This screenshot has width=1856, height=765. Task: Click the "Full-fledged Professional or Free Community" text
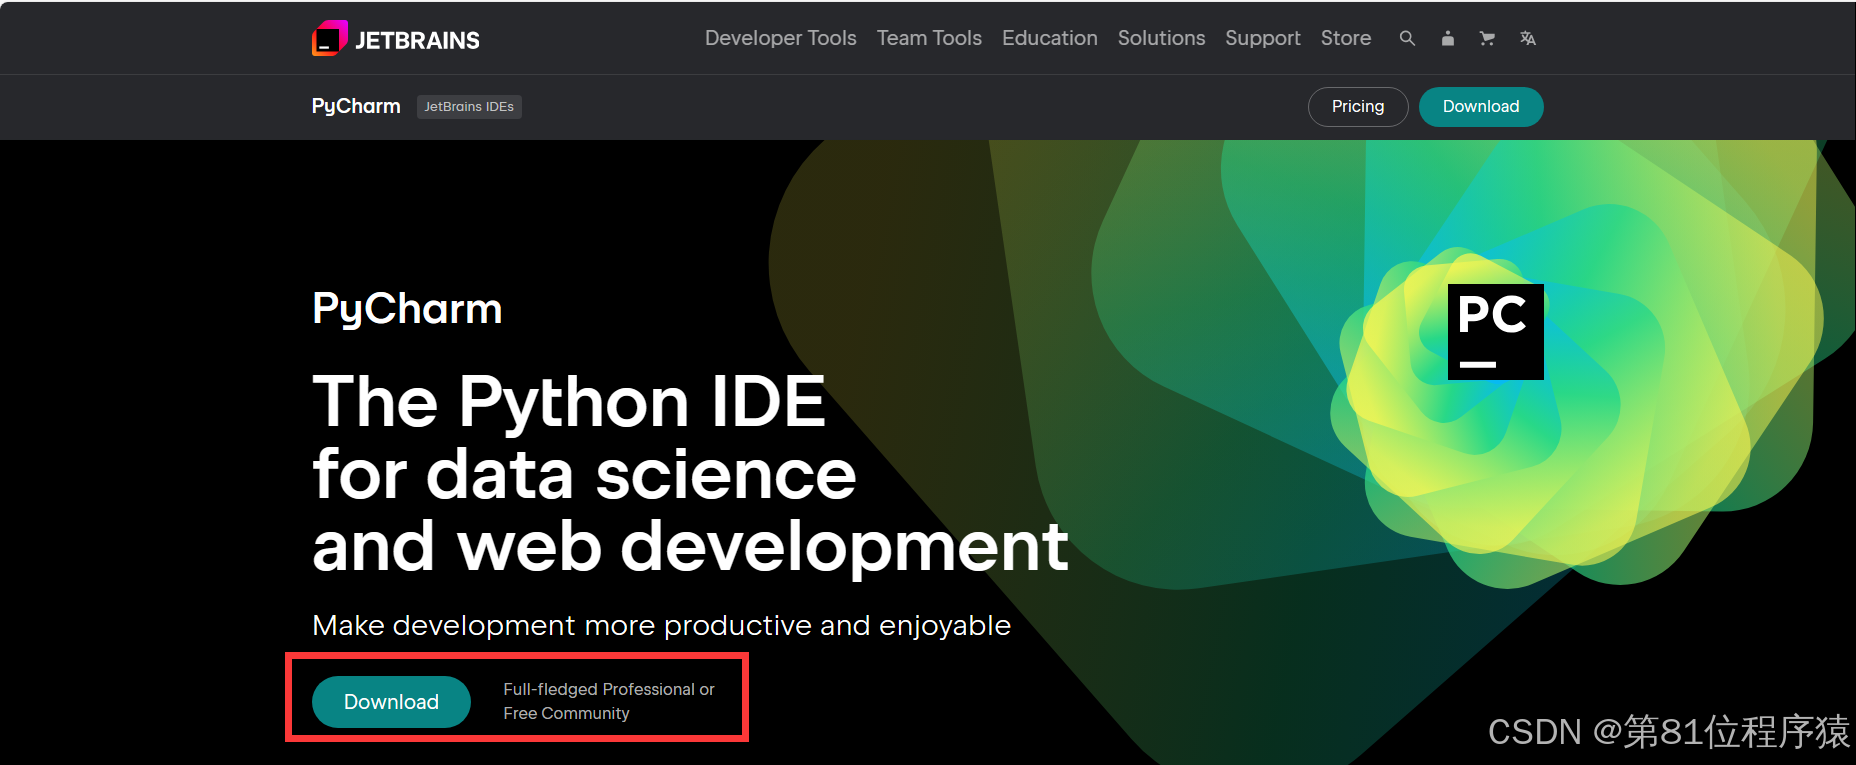(x=609, y=701)
